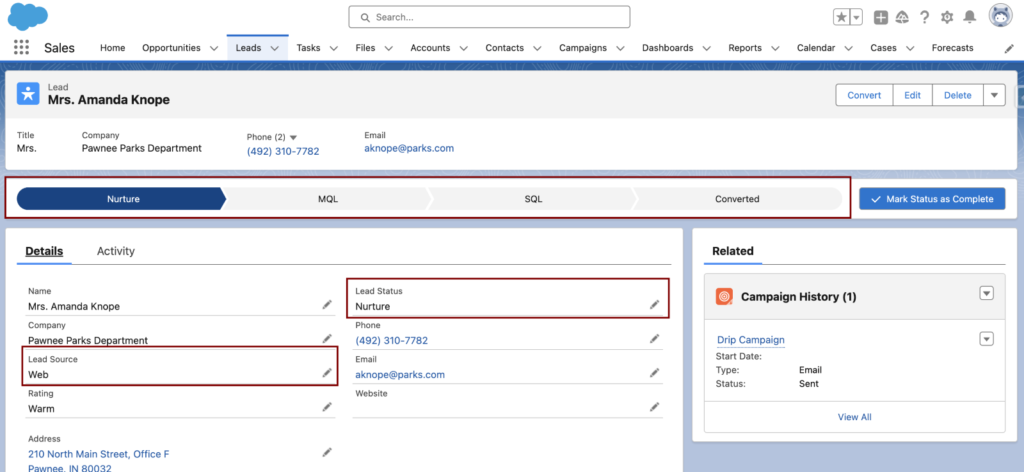Edit the Phone field pencil icon
The image size is (1024, 472).
tap(654, 339)
